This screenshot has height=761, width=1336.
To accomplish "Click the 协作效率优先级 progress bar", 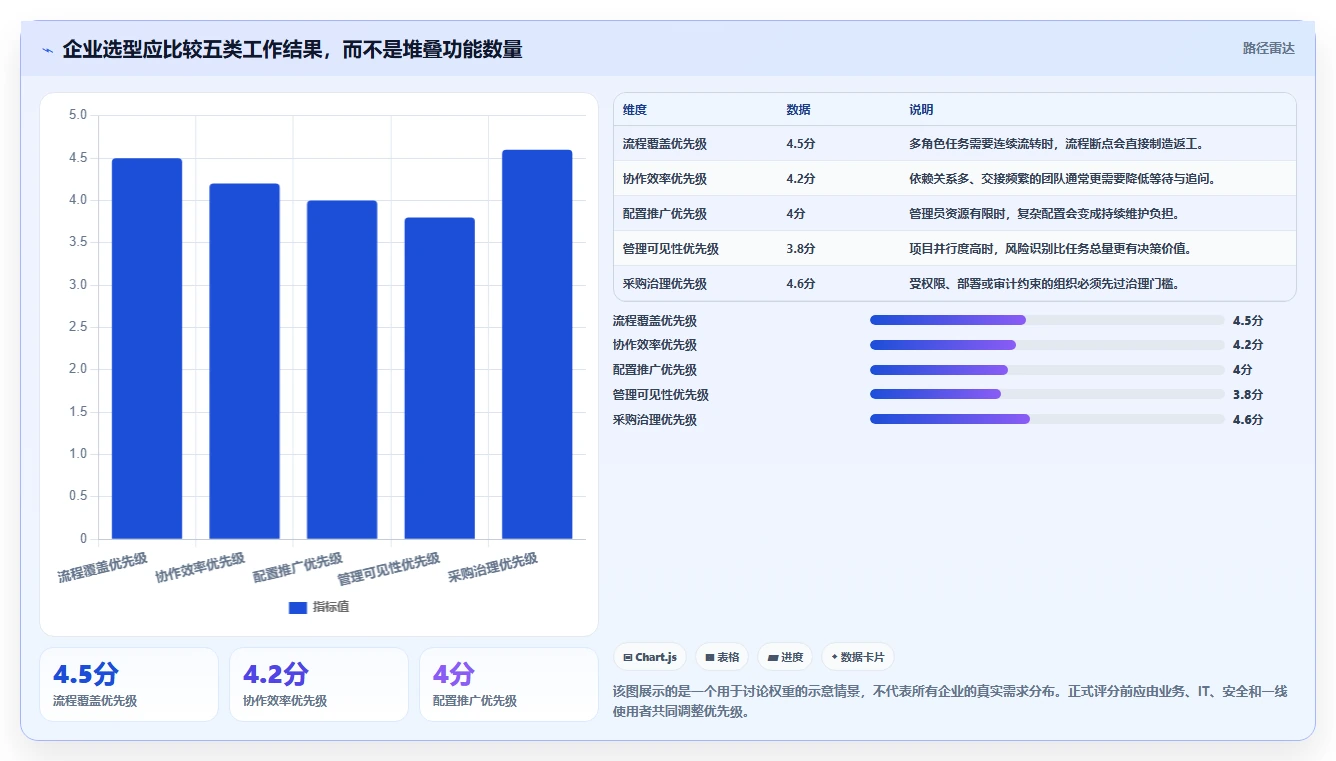I will (x=1047, y=345).
